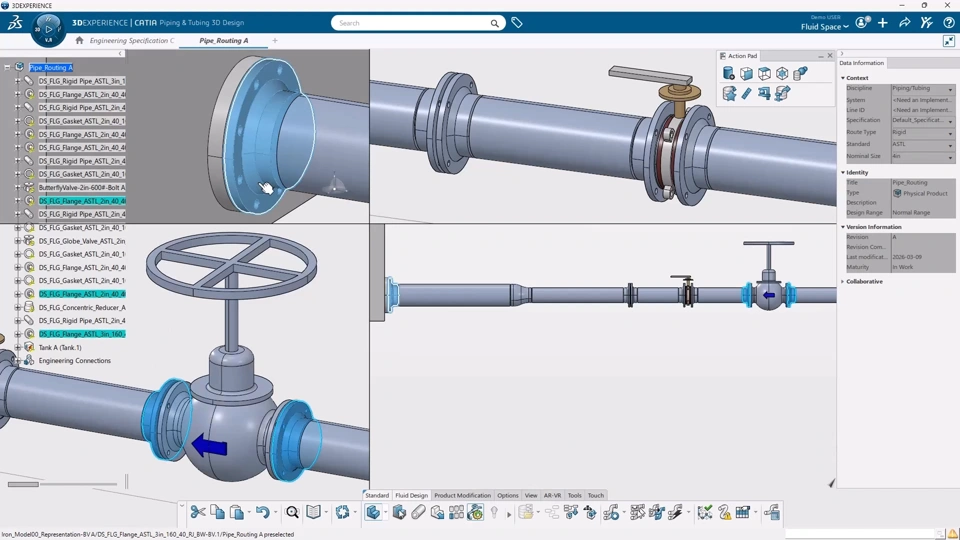Viewport: 960px width, 540px height.
Task: Click the search magnifier in Search field
Action: [x=494, y=23]
